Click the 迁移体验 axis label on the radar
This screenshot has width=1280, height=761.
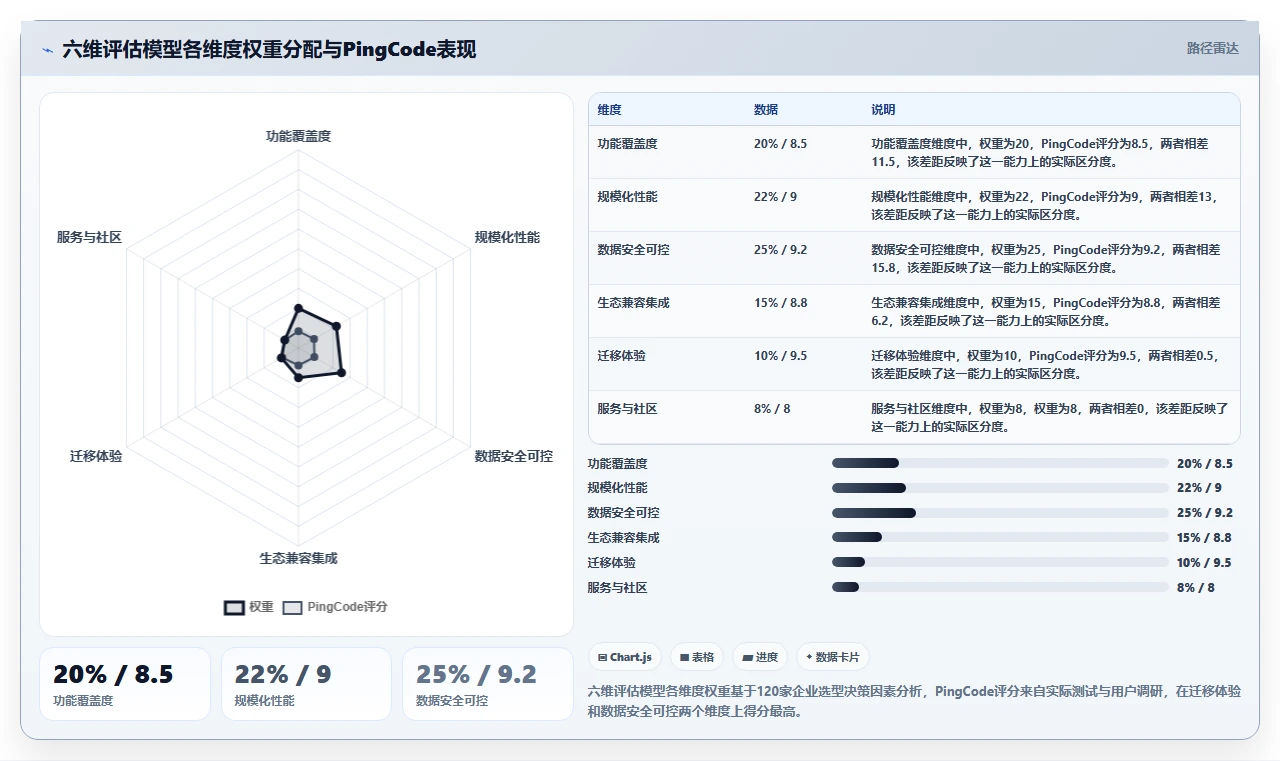point(96,456)
